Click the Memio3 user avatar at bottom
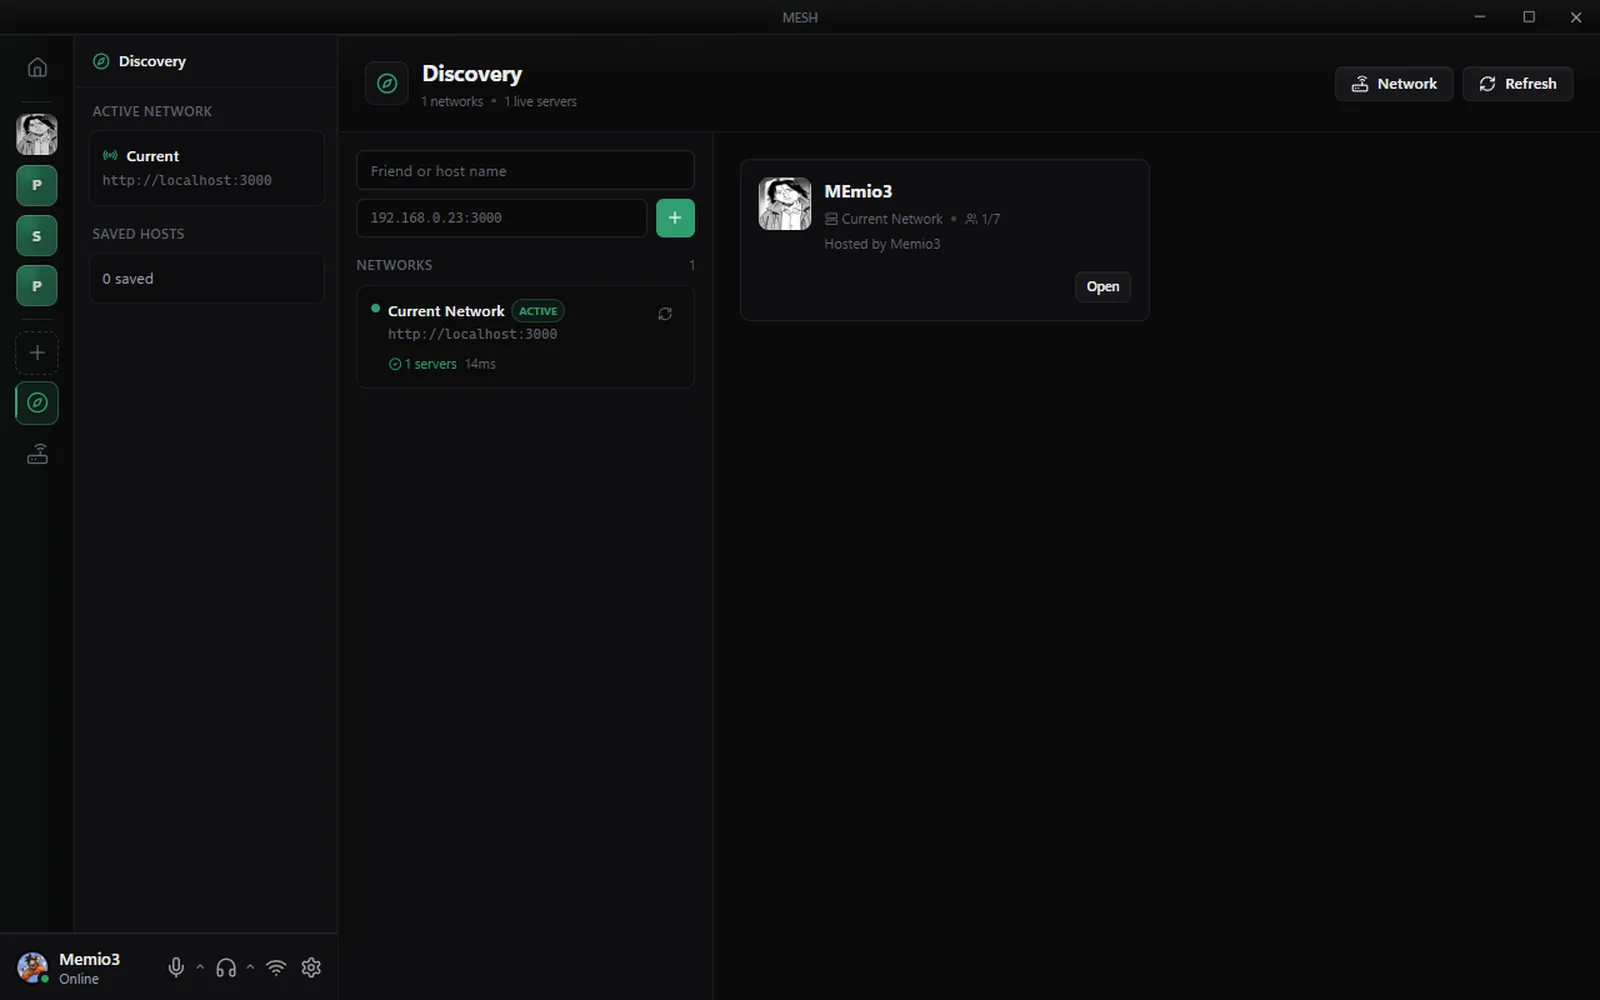The height and width of the screenshot is (1000, 1600). [32, 967]
